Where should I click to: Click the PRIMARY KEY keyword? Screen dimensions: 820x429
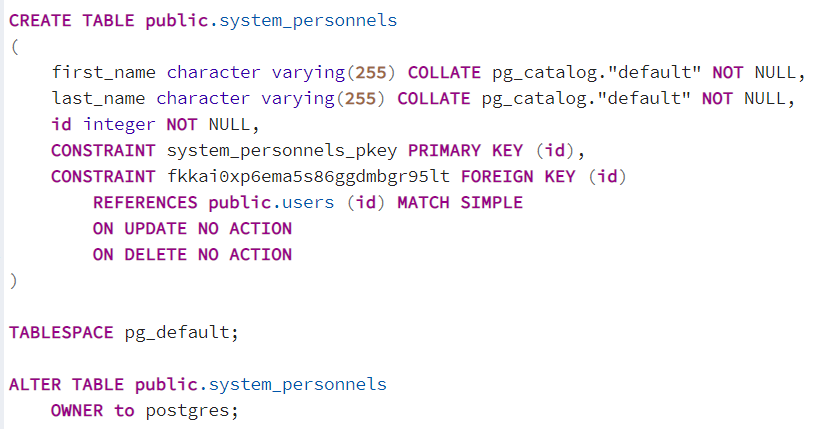465,151
